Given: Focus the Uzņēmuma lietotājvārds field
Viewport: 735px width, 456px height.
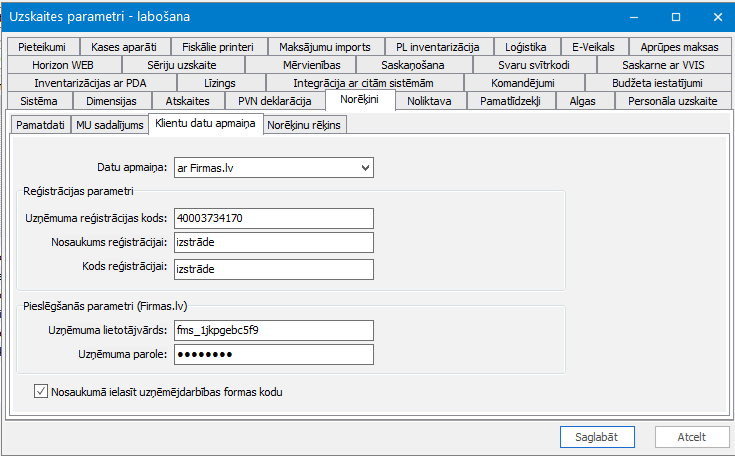Looking at the screenshot, I should click(274, 330).
